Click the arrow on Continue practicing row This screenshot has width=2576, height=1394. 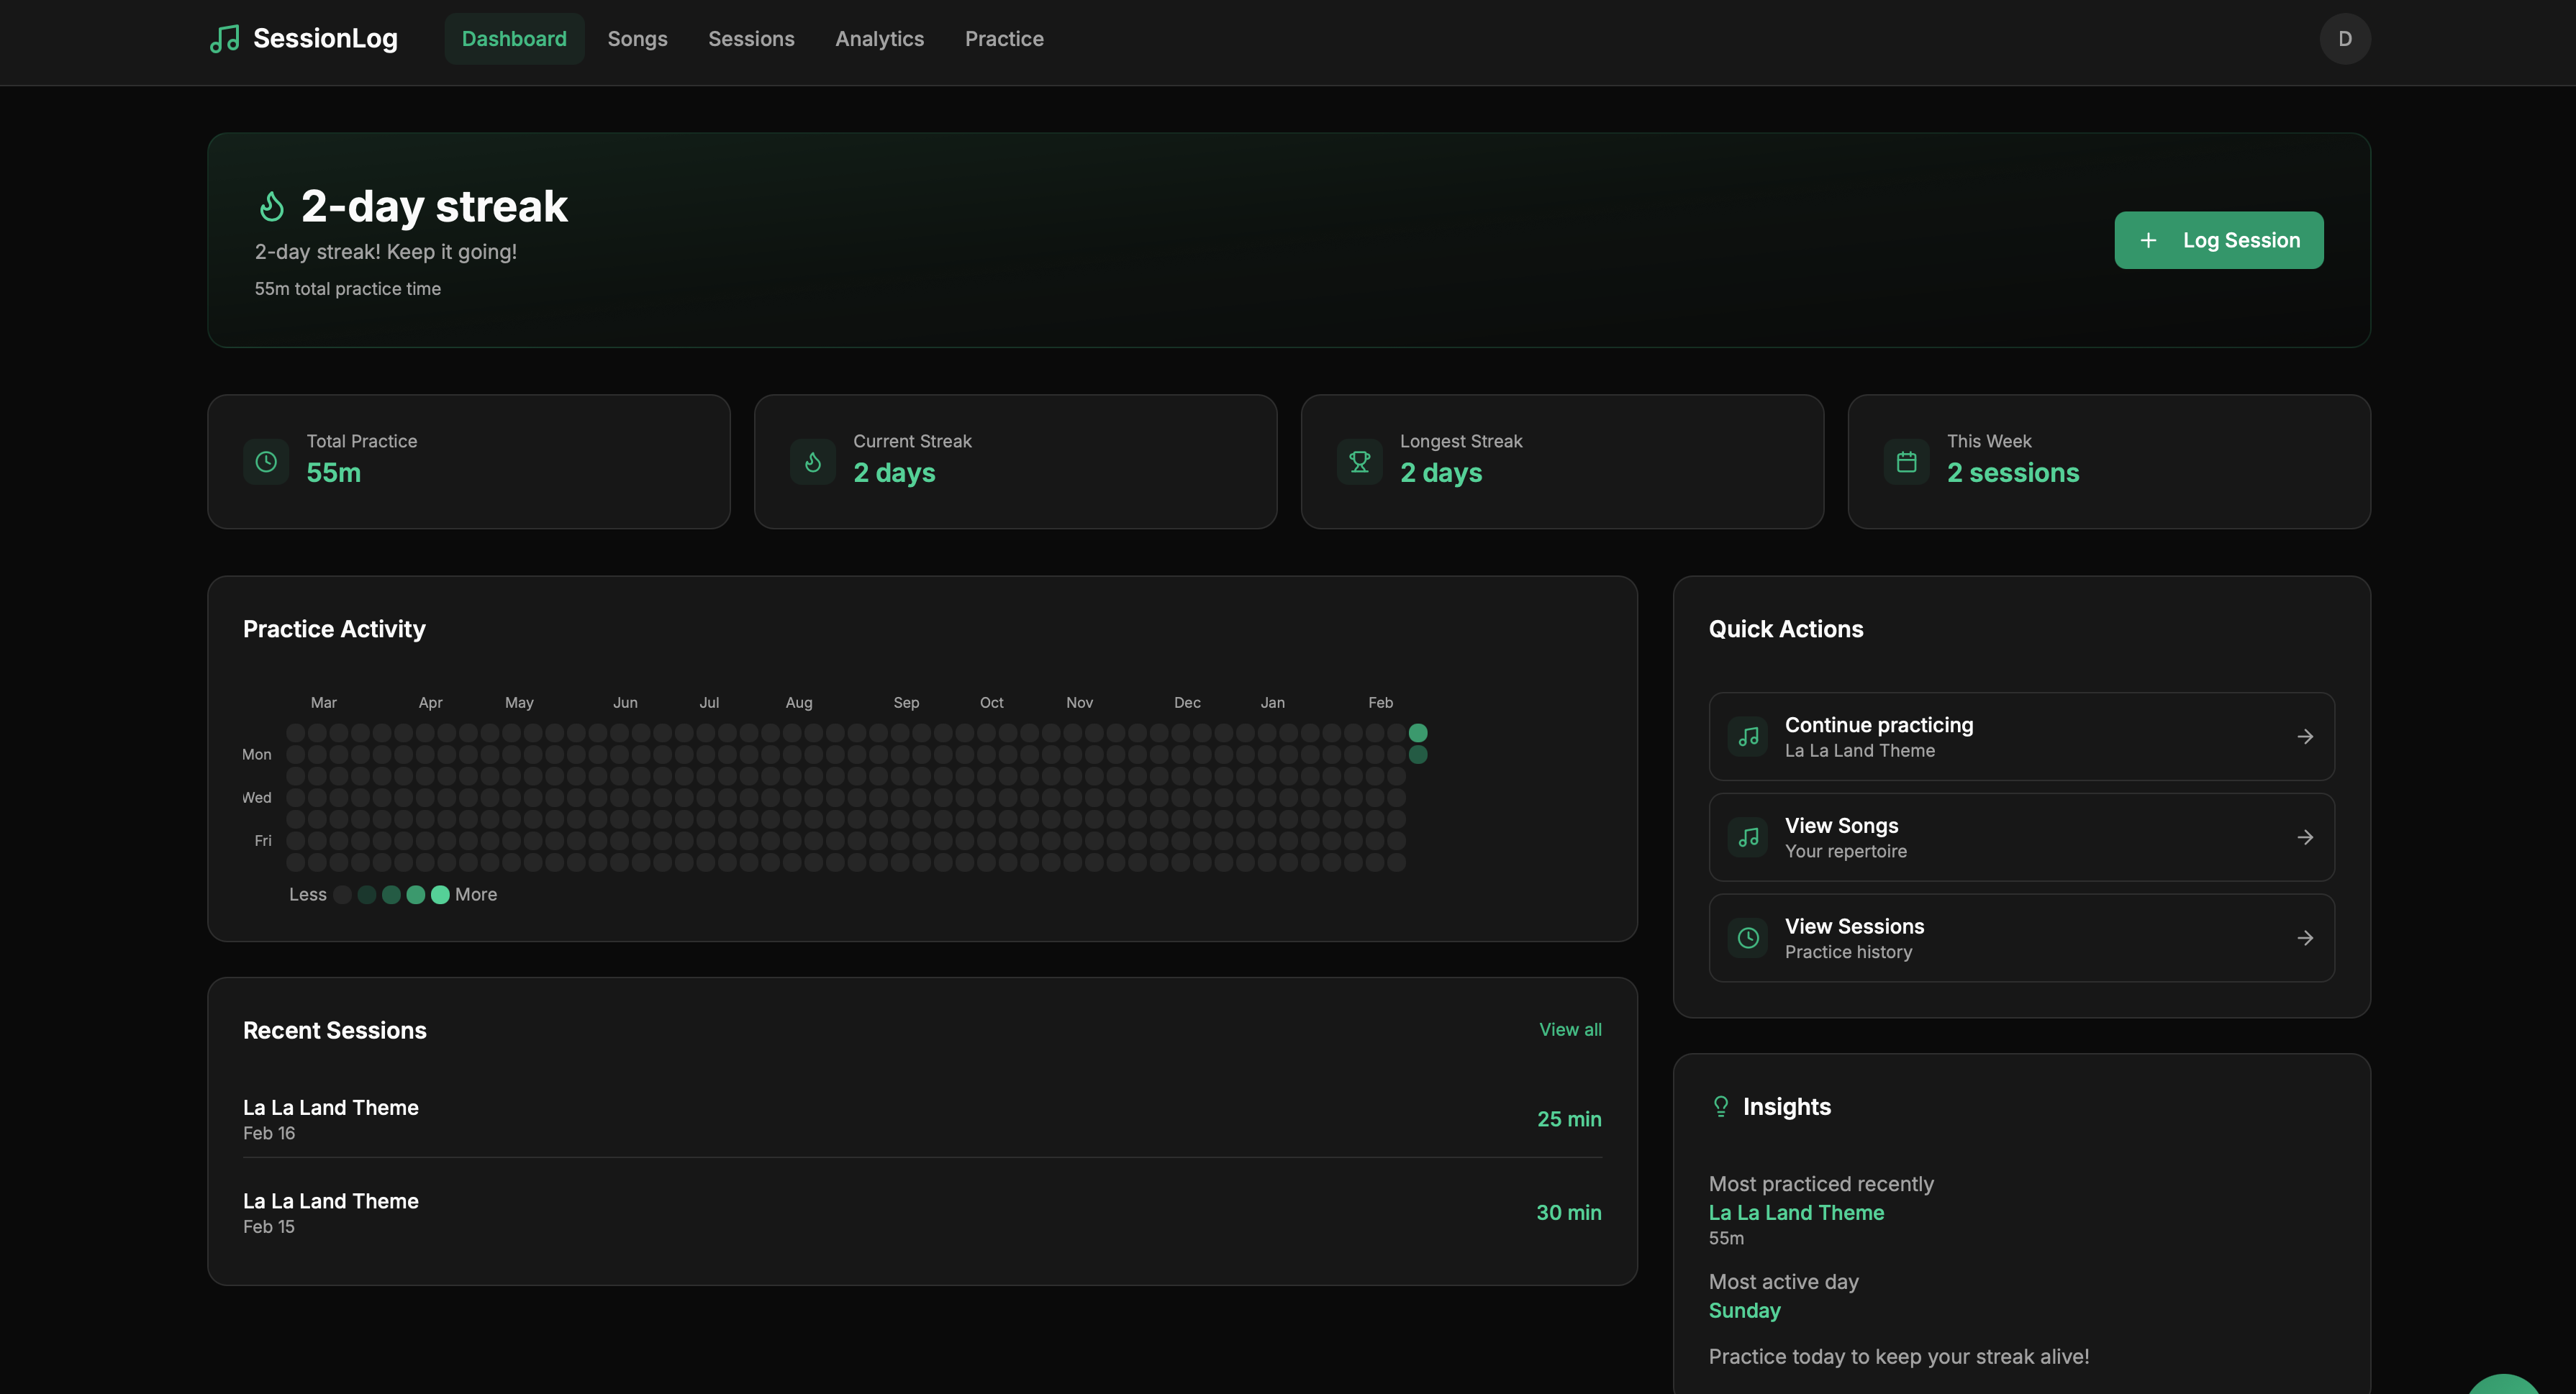tap(2305, 737)
